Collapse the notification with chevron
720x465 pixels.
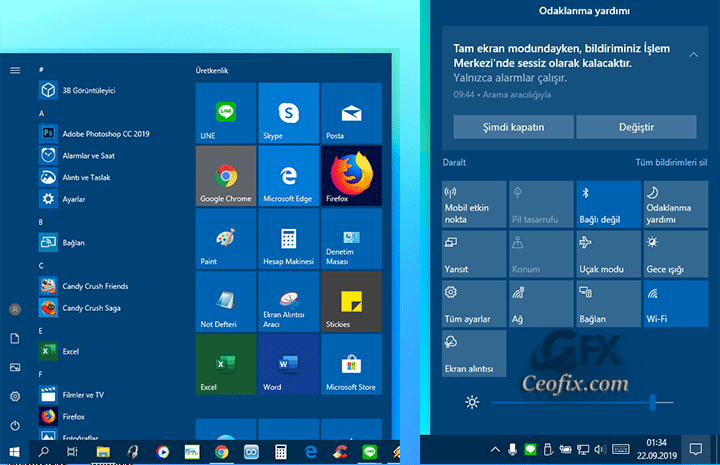click(x=693, y=55)
